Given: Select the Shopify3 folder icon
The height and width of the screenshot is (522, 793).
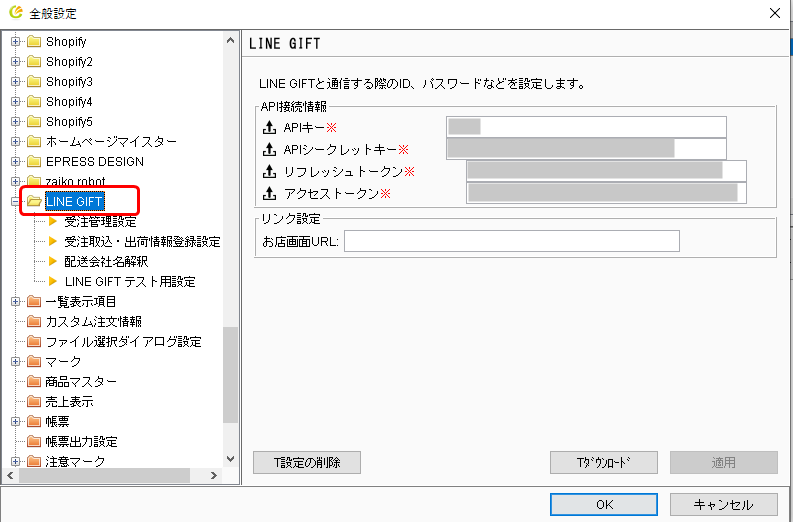Looking at the screenshot, I should tap(34, 81).
